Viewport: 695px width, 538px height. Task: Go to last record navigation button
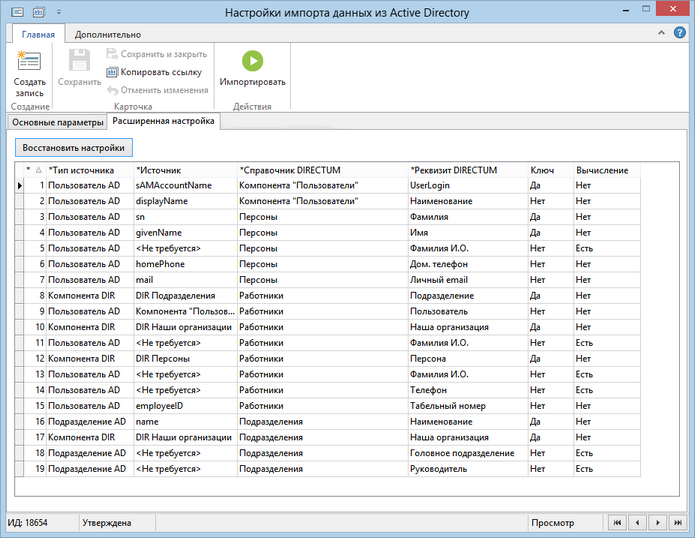coord(678,522)
